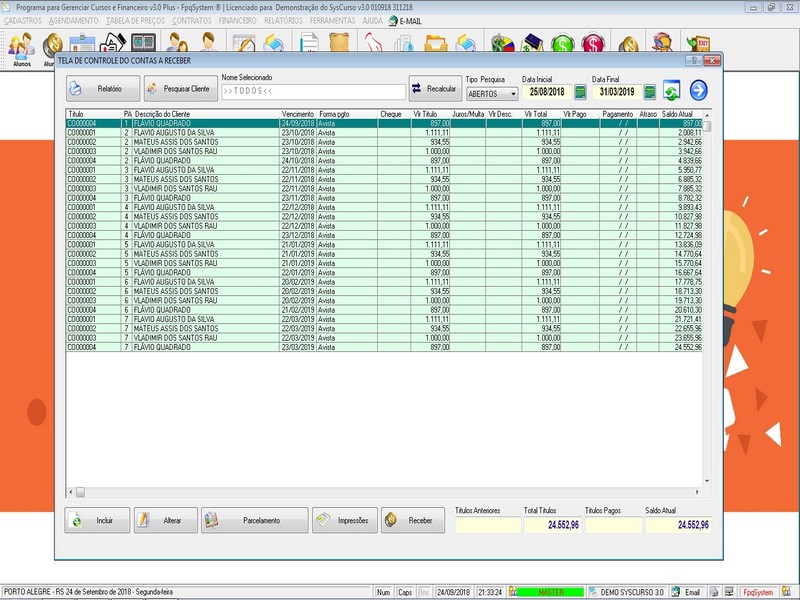Click the Receber button
800x600 pixels.
[410, 520]
